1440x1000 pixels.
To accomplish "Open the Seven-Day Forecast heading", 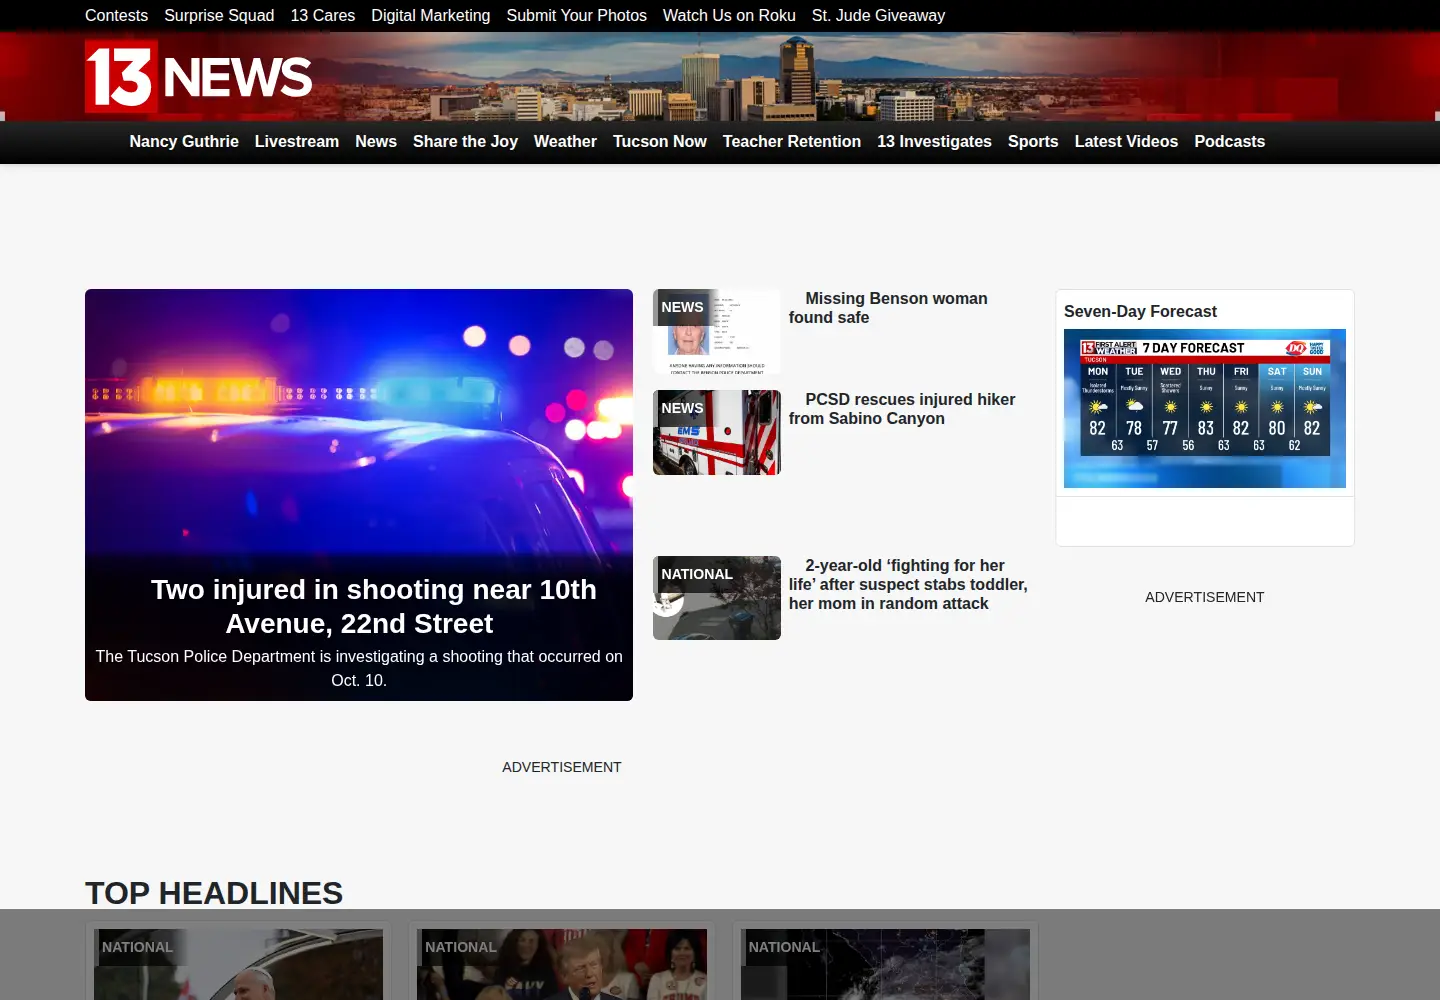I will [1140, 312].
